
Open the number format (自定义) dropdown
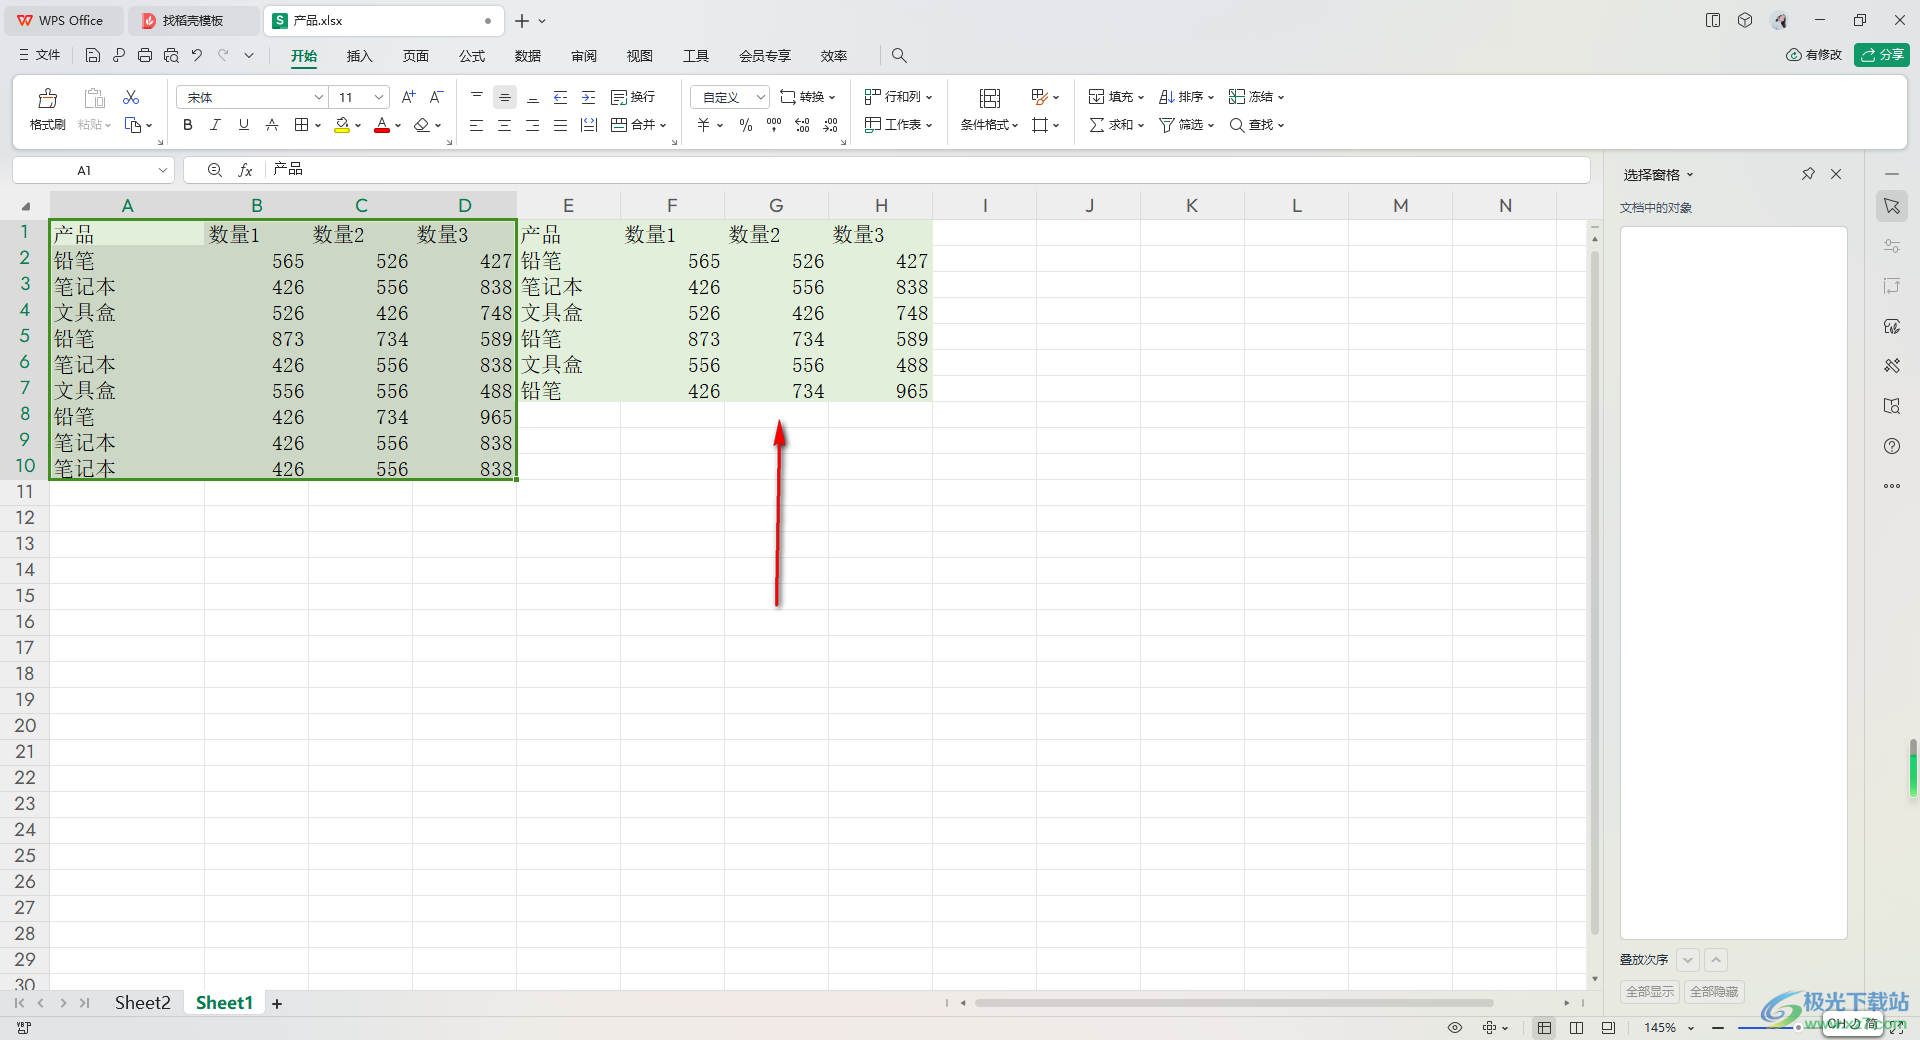[x=760, y=97]
